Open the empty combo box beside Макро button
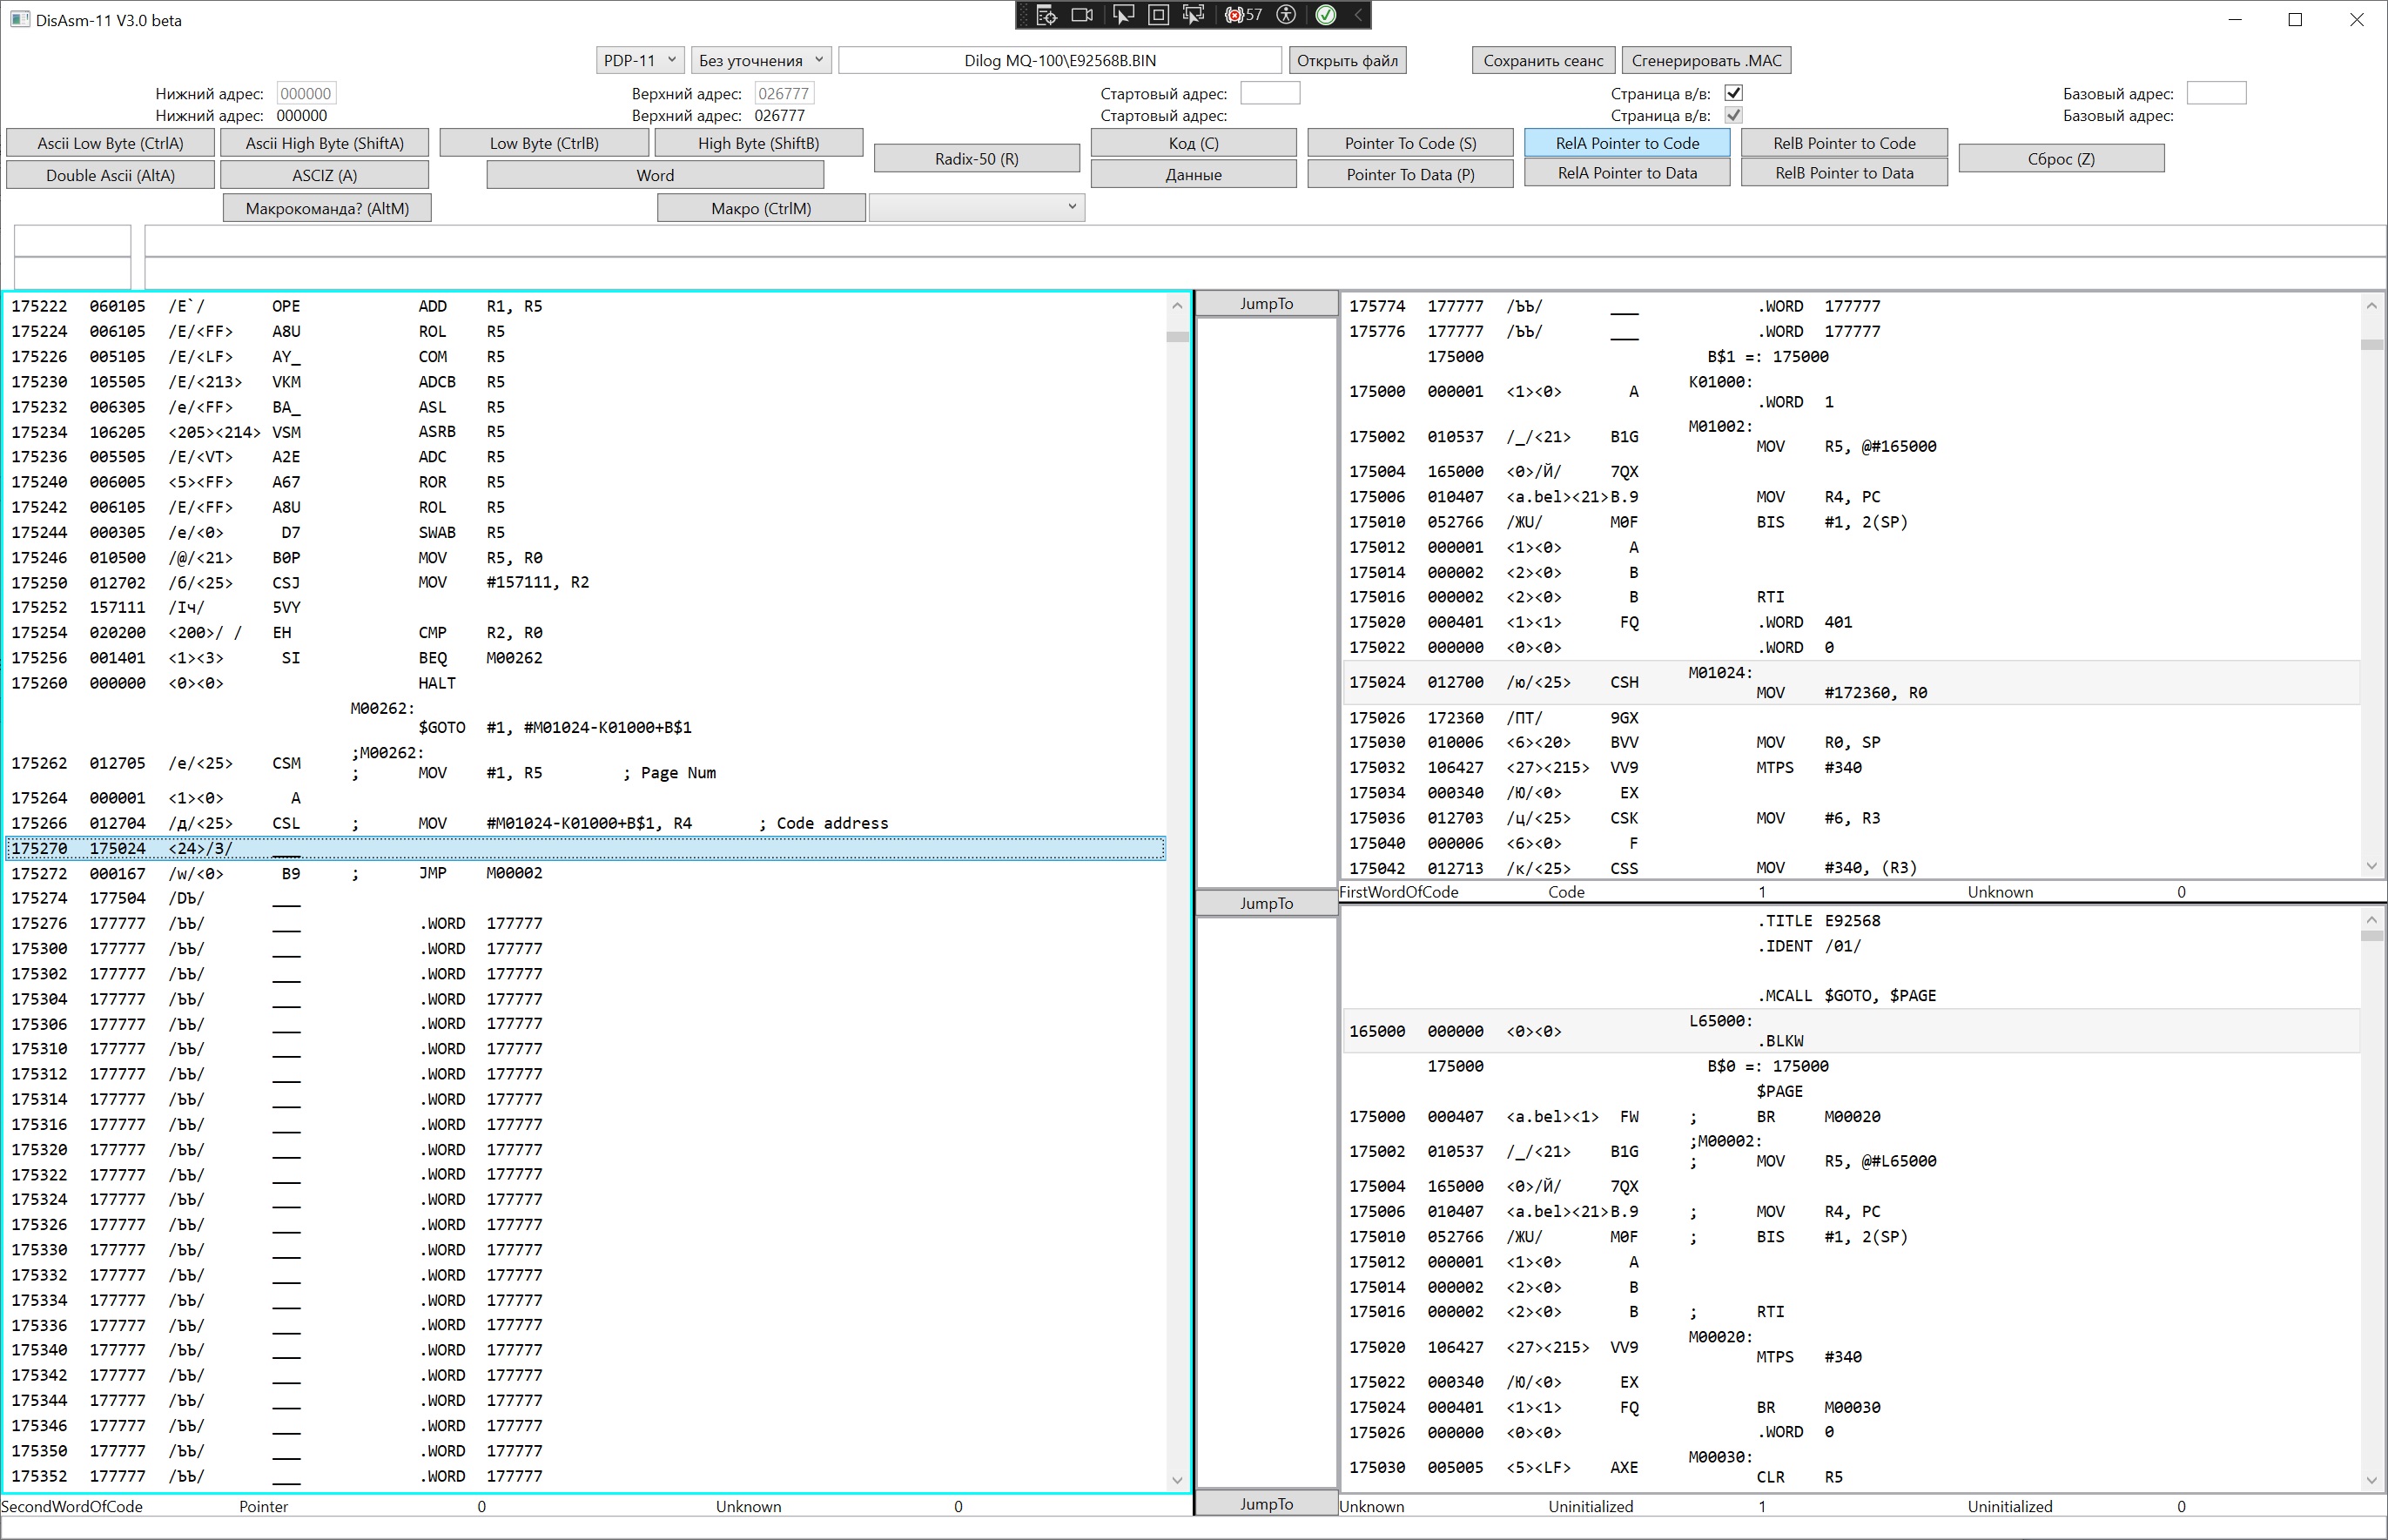2388x1540 pixels. coord(976,207)
